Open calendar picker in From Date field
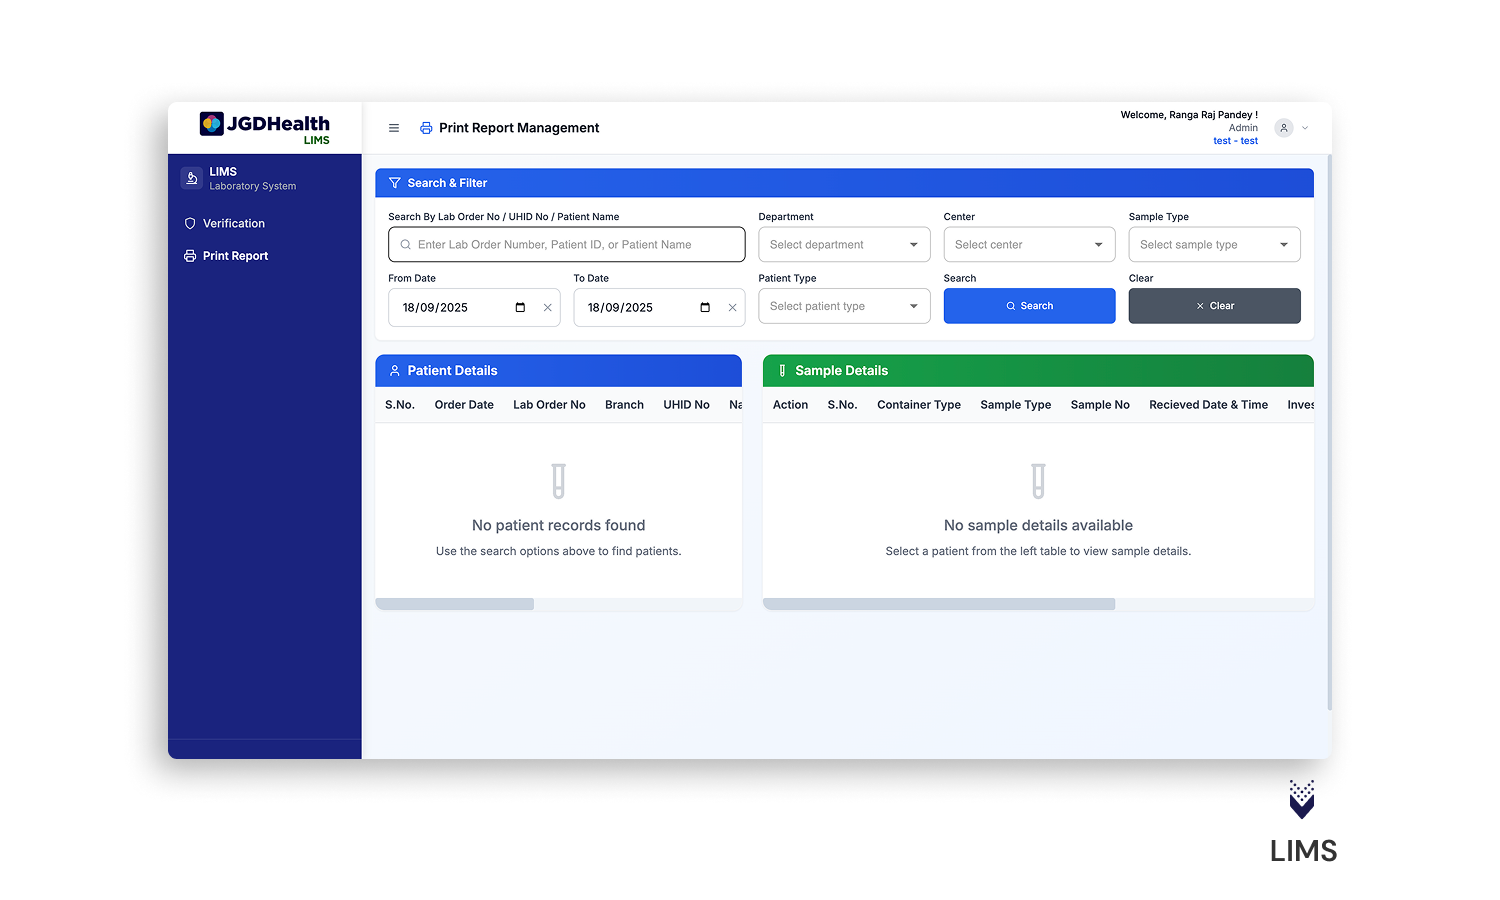 520,307
